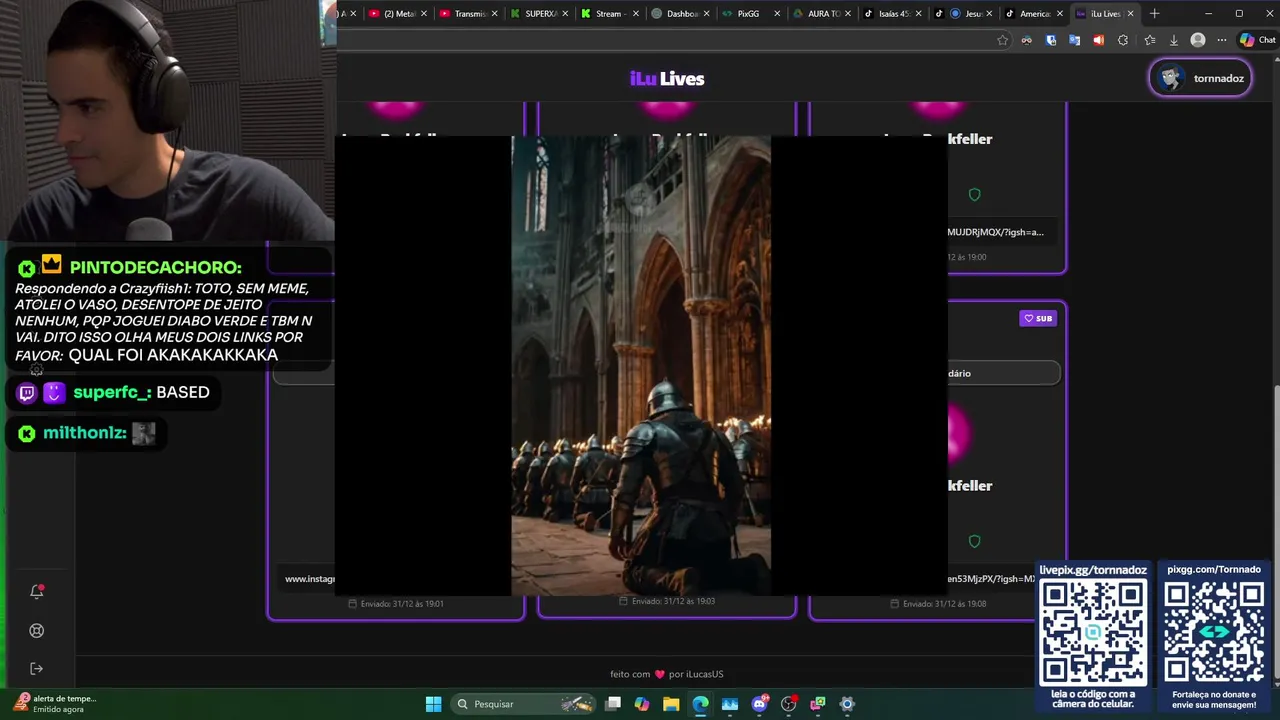Viewport: 1280px width, 720px height.
Task: Open the Settings gear in the taskbar
Action: coord(847,704)
